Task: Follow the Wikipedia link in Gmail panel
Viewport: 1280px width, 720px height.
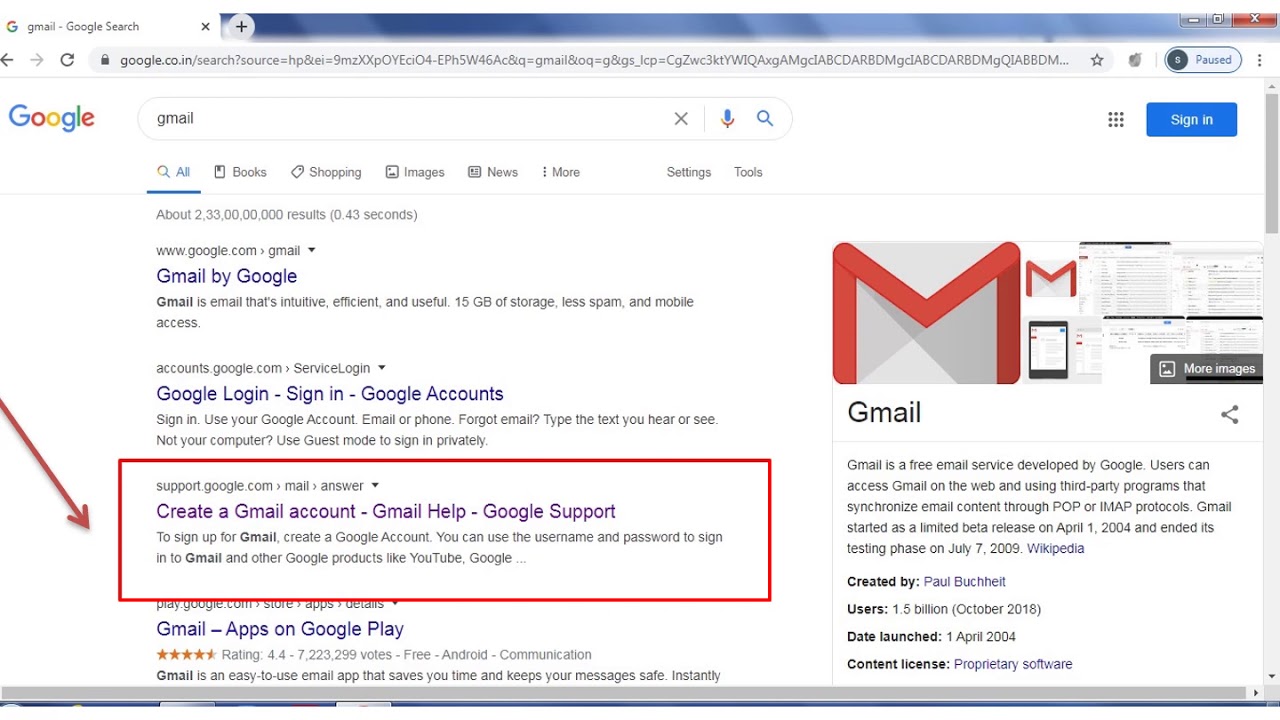Action: [1055, 548]
